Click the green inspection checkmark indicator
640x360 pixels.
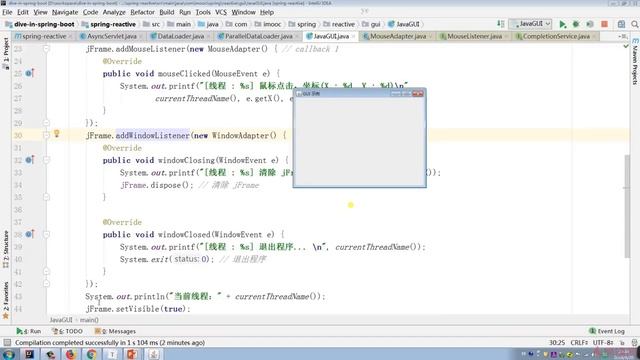[x=626, y=47]
